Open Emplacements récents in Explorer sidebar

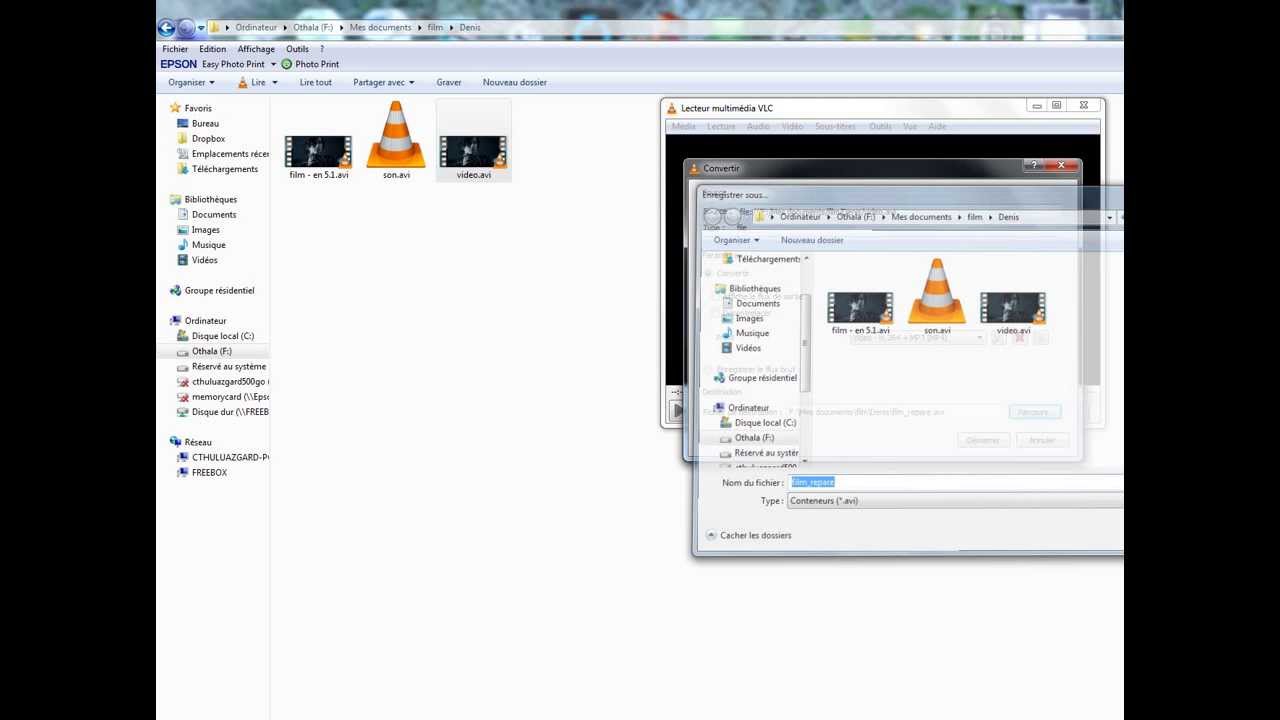tap(223, 154)
